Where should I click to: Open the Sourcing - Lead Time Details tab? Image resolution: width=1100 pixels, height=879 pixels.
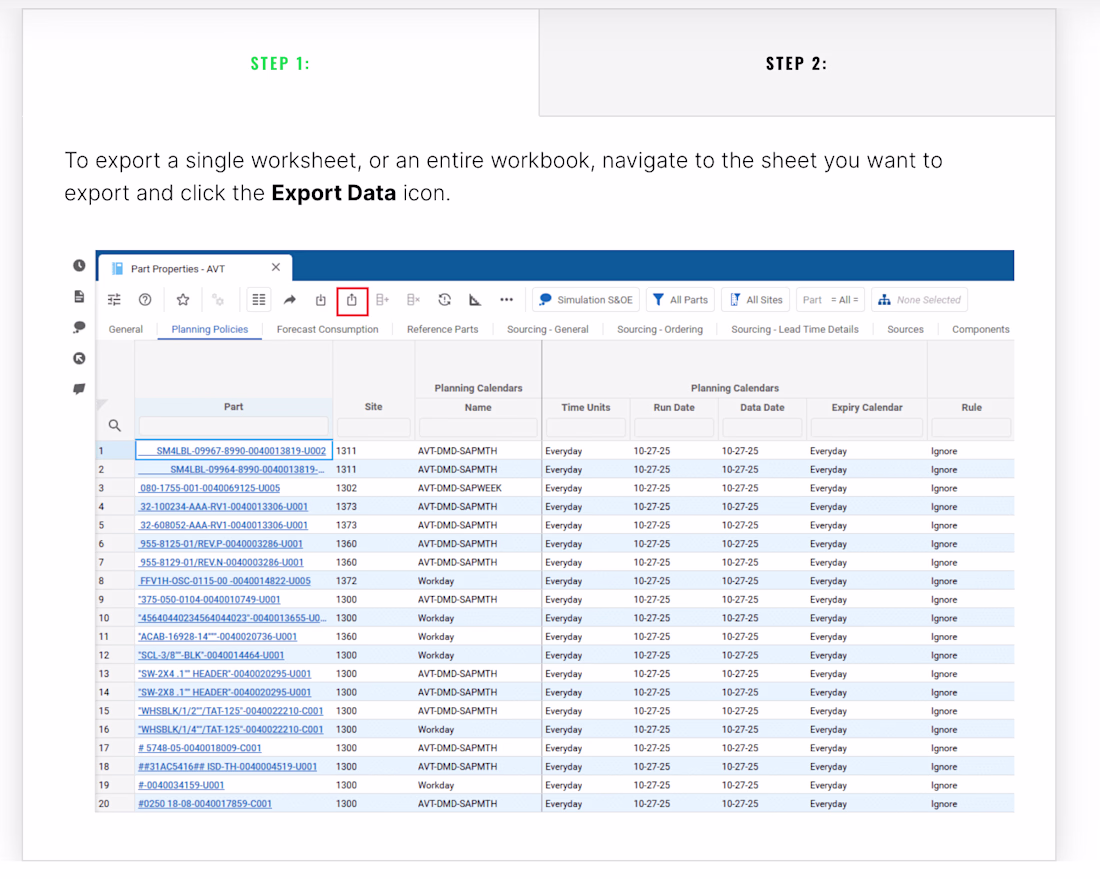coord(795,330)
